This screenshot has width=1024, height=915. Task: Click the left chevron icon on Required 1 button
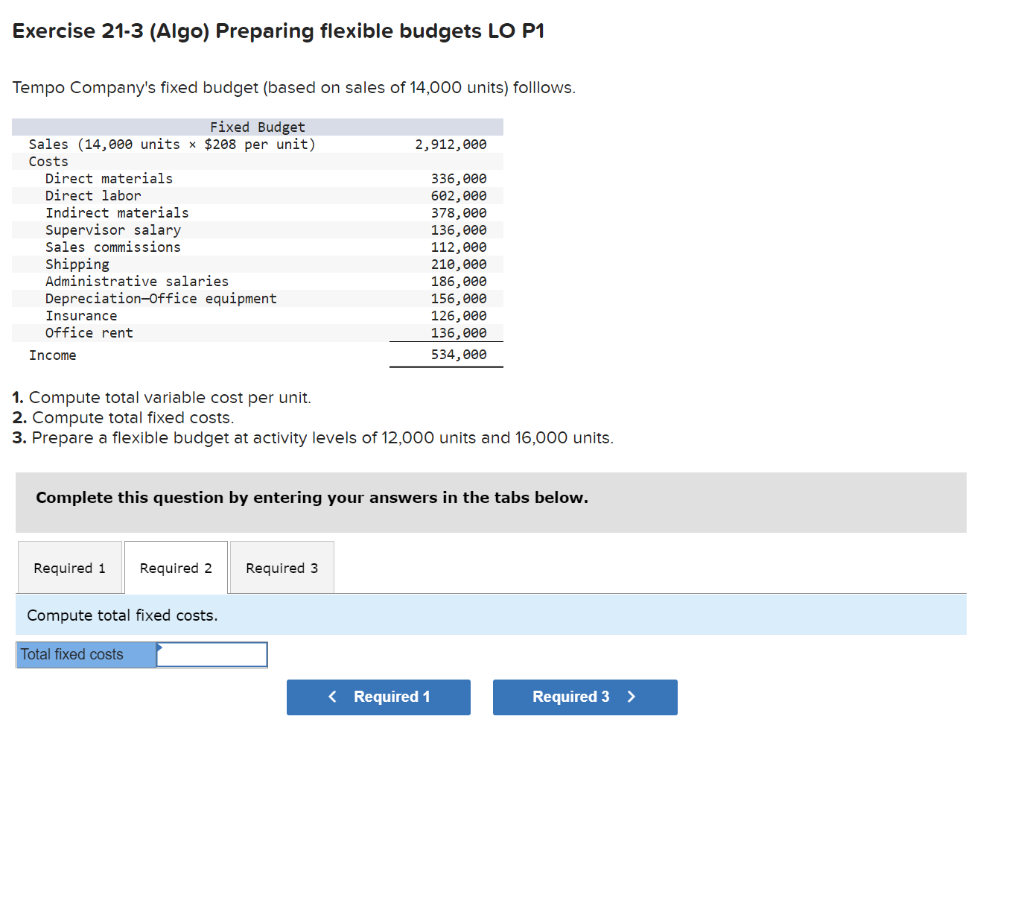[x=332, y=697]
